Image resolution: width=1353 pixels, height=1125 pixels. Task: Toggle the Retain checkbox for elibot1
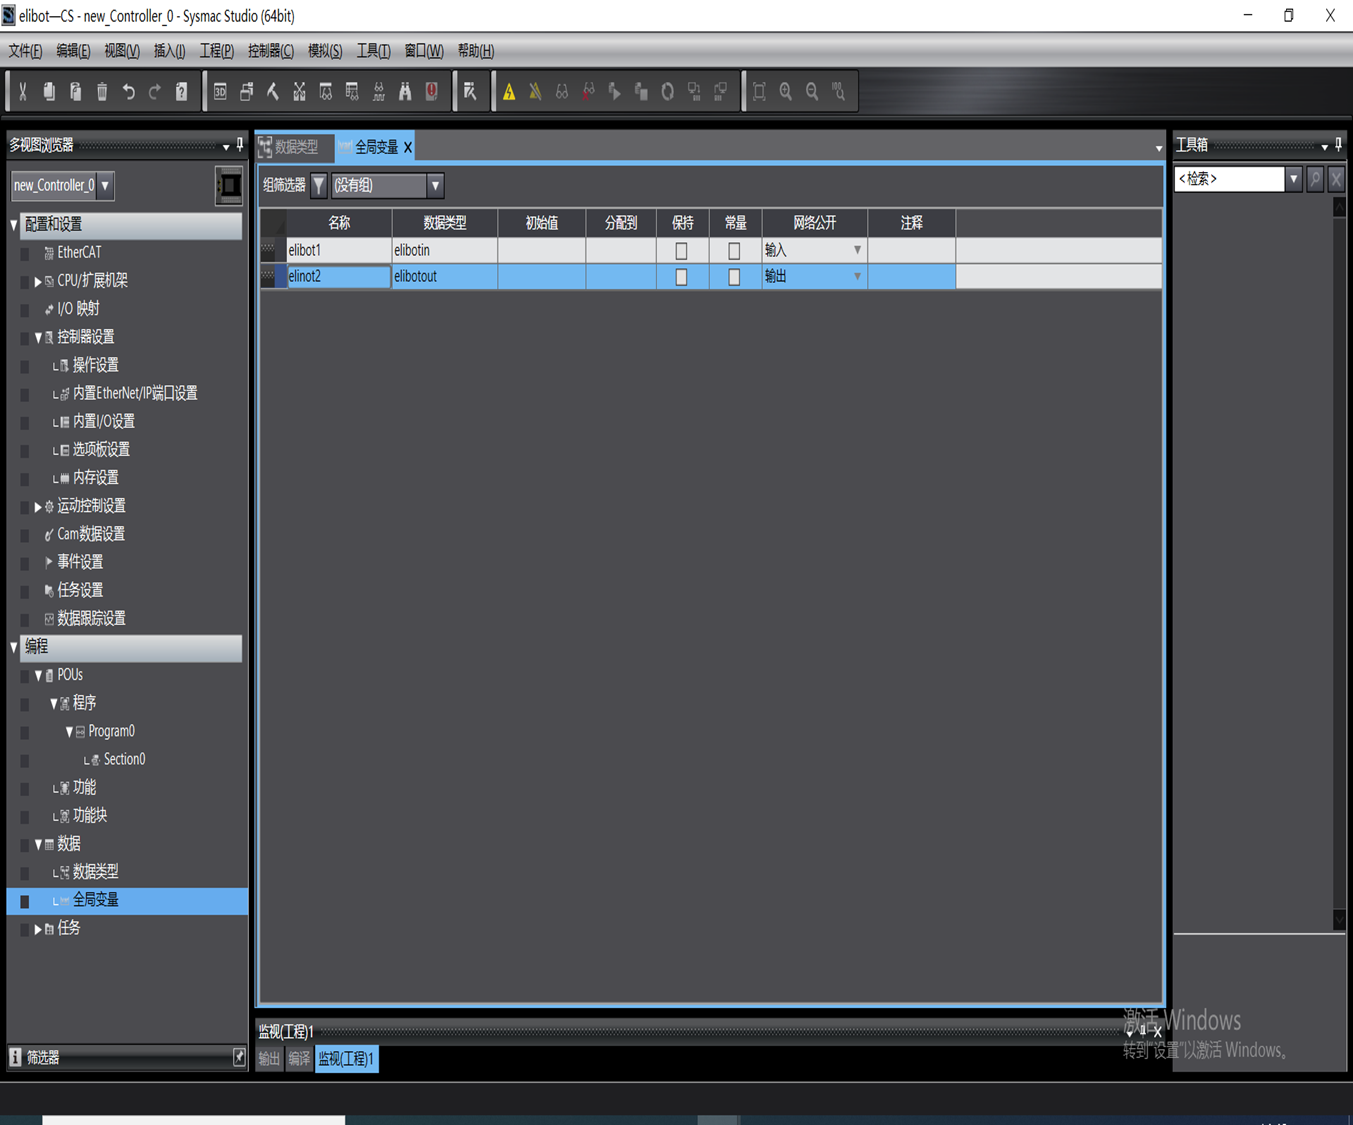point(681,251)
